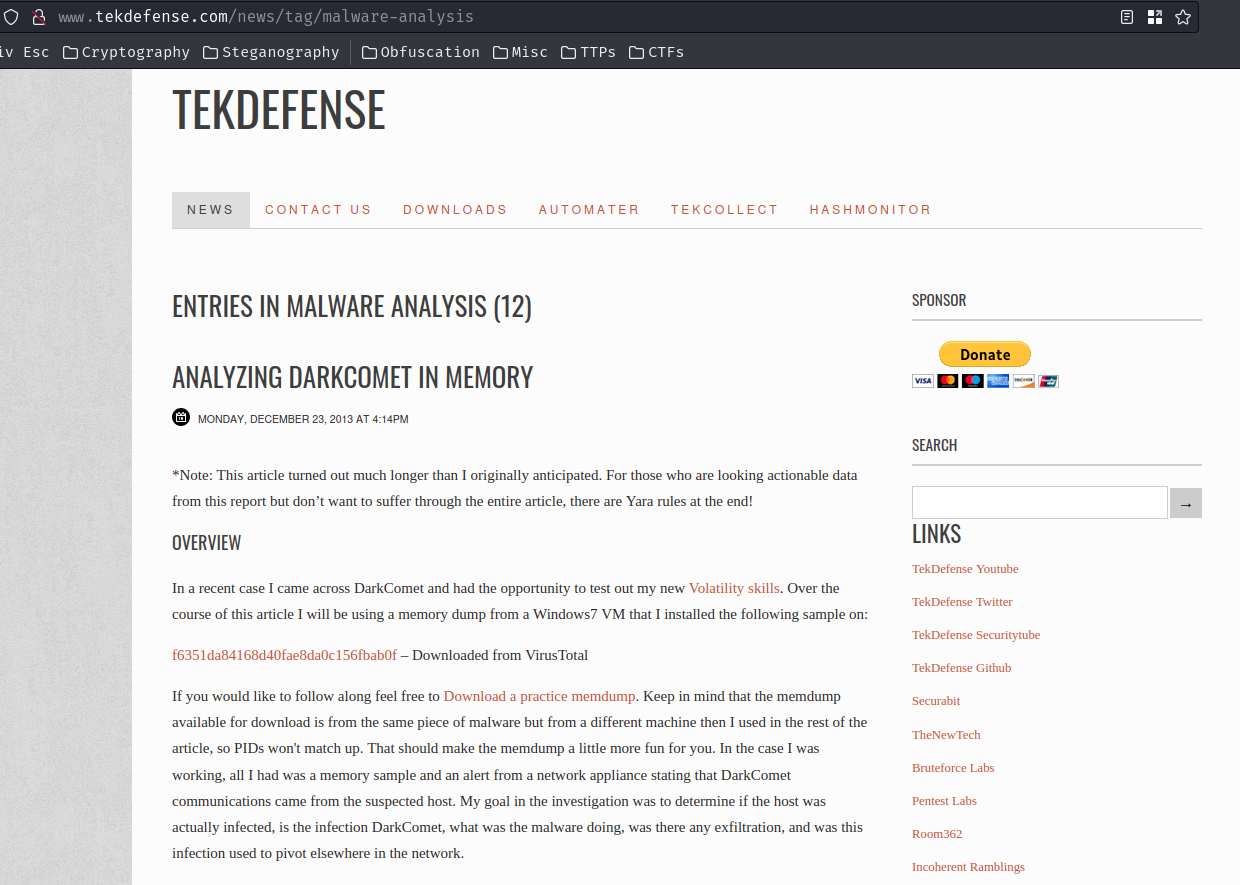Click the TEKDEFENSE site title

(x=279, y=109)
